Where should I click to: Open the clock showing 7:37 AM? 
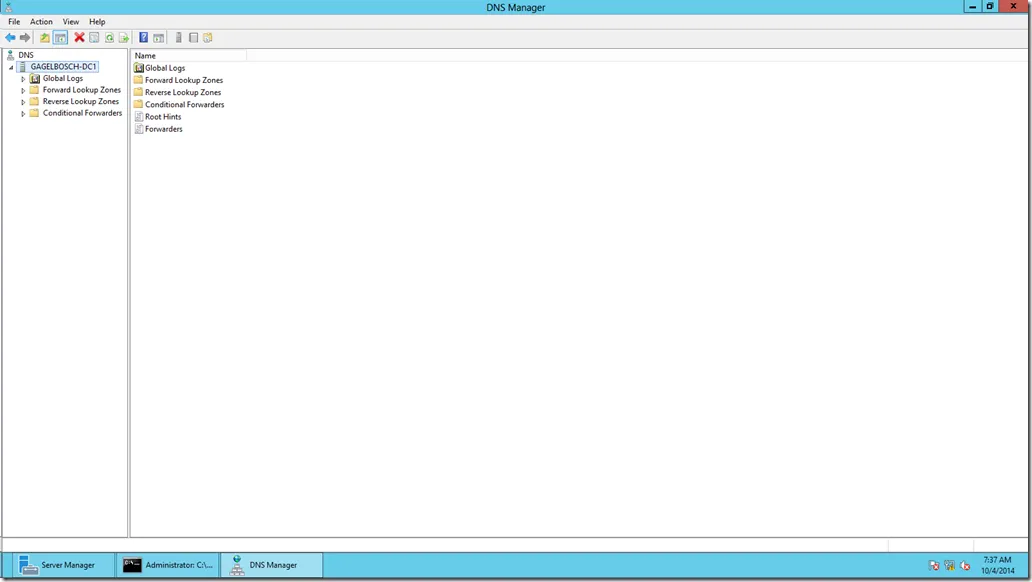pos(997,565)
